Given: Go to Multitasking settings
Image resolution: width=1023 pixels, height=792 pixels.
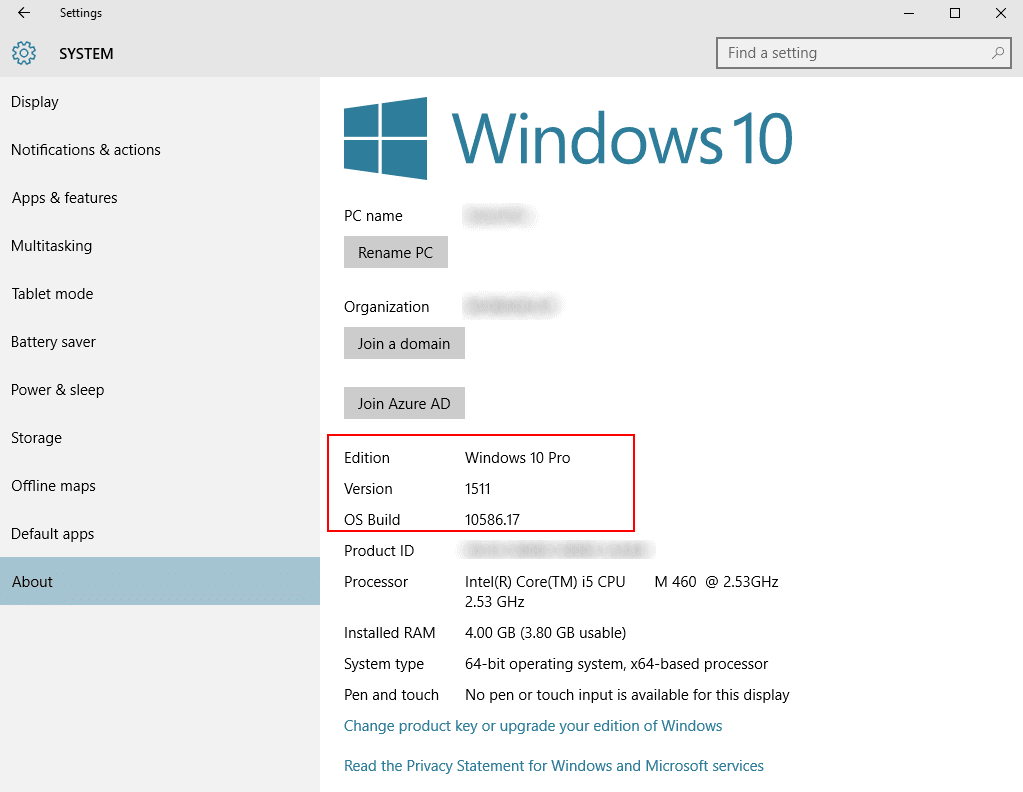Looking at the screenshot, I should (x=160, y=246).
